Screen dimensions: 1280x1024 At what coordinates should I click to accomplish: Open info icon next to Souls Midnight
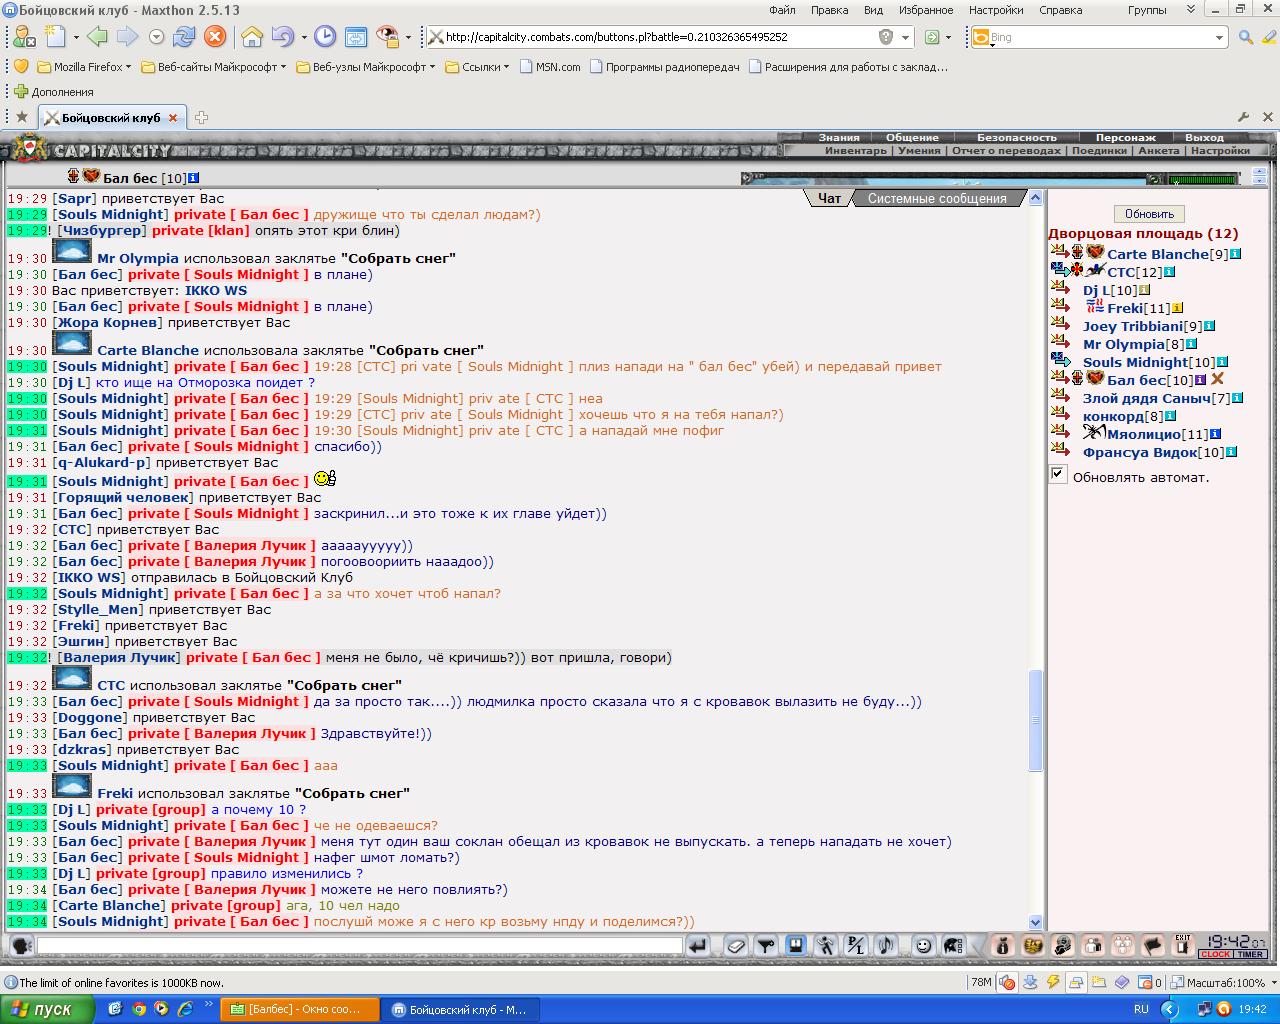tap(1222, 362)
